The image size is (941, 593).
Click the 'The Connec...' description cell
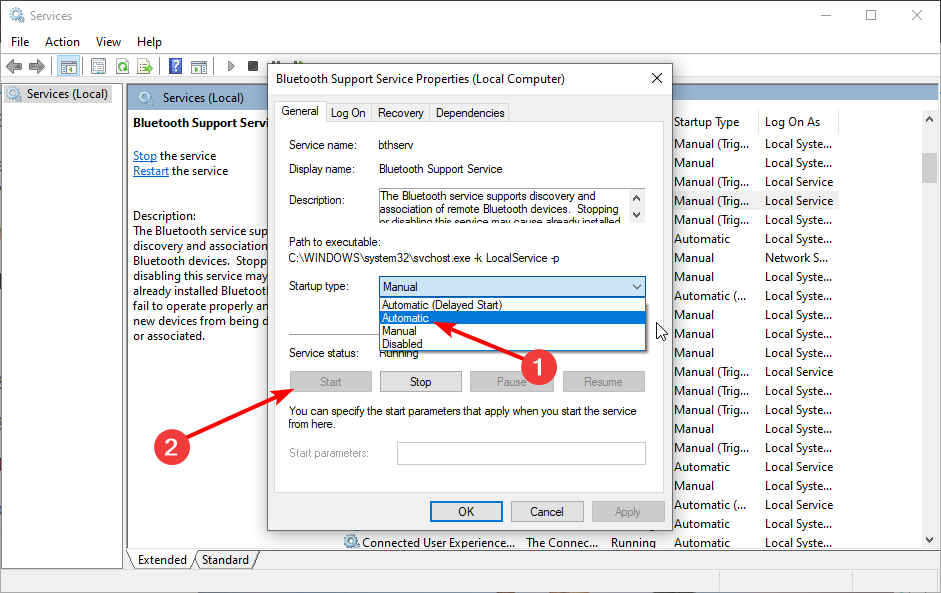(562, 543)
